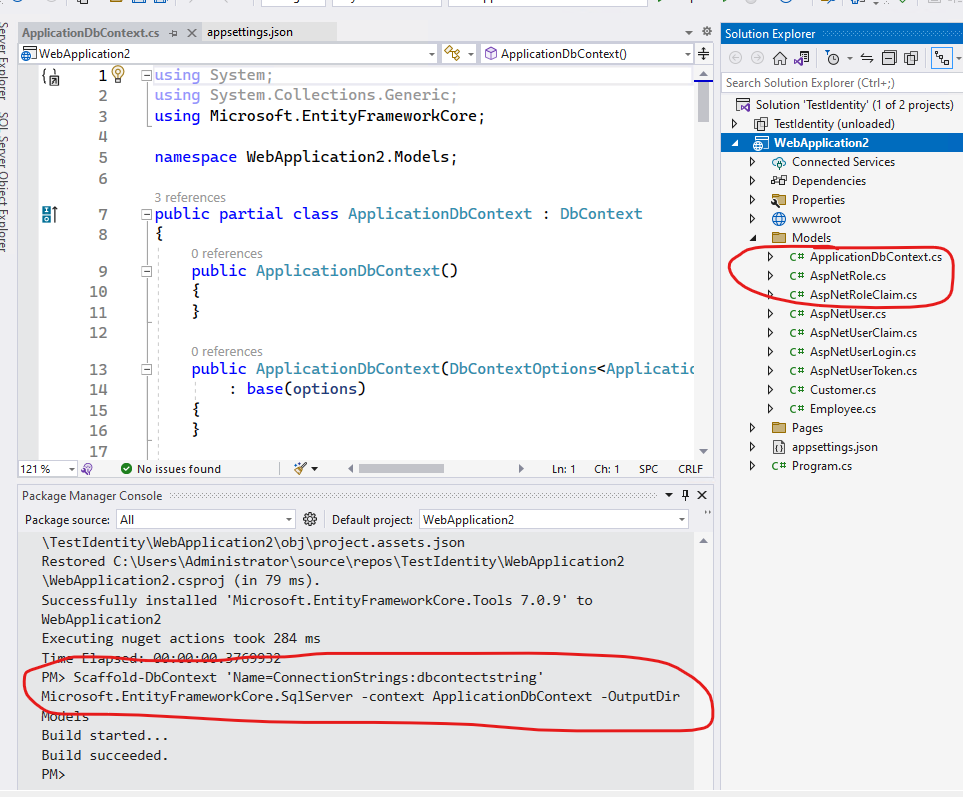Click the lightbulb quick actions icon on line 1

[118, 74]
